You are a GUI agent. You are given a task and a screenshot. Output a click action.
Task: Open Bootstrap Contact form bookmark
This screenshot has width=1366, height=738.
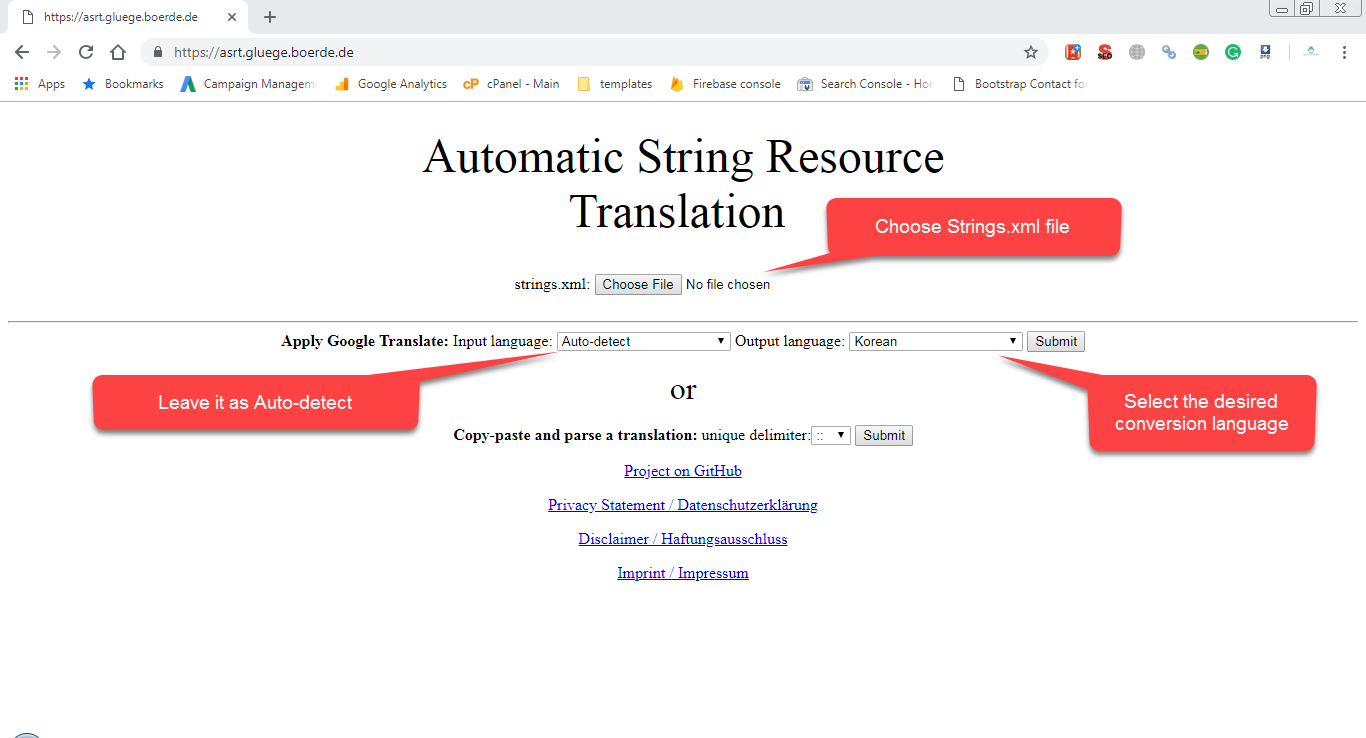[1020, 84]
